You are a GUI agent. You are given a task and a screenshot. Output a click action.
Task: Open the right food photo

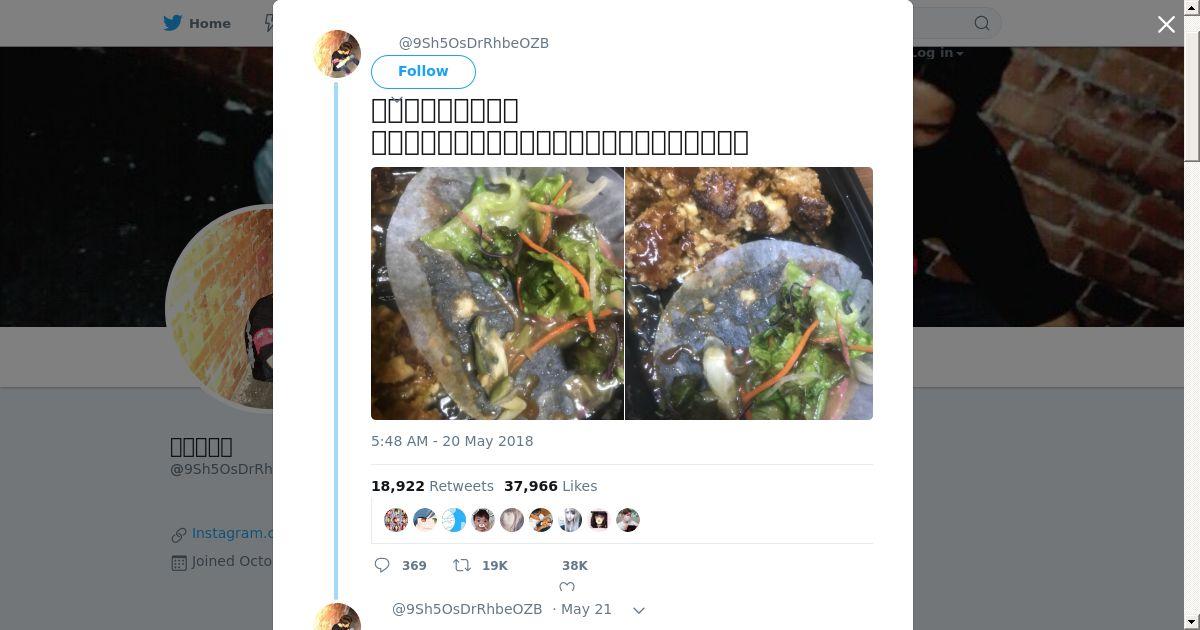click(x=749, y=293)
